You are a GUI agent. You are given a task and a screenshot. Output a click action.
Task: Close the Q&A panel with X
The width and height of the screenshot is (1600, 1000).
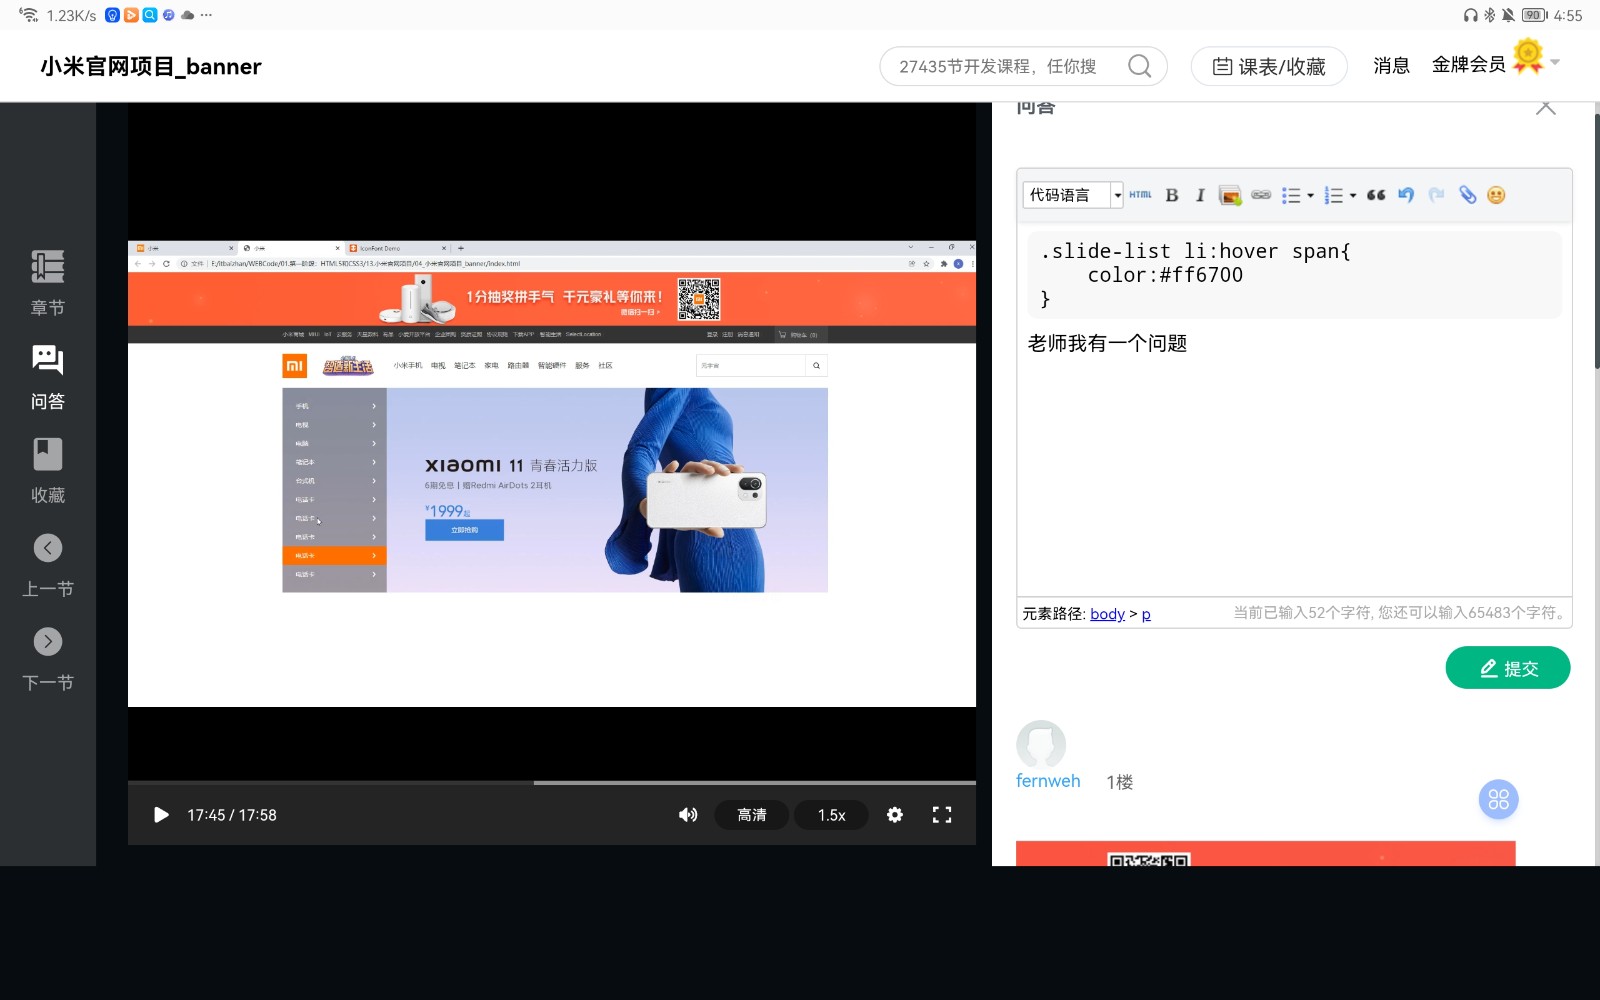click(1546, 107)
